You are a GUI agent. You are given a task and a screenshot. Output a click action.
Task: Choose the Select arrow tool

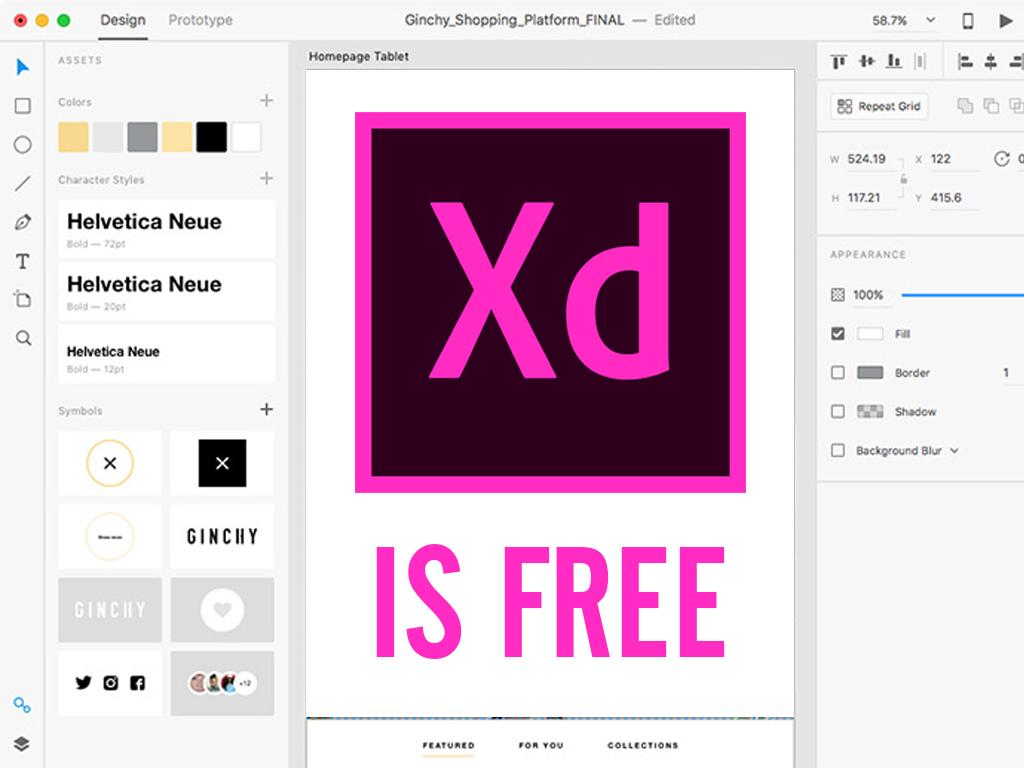22,67
